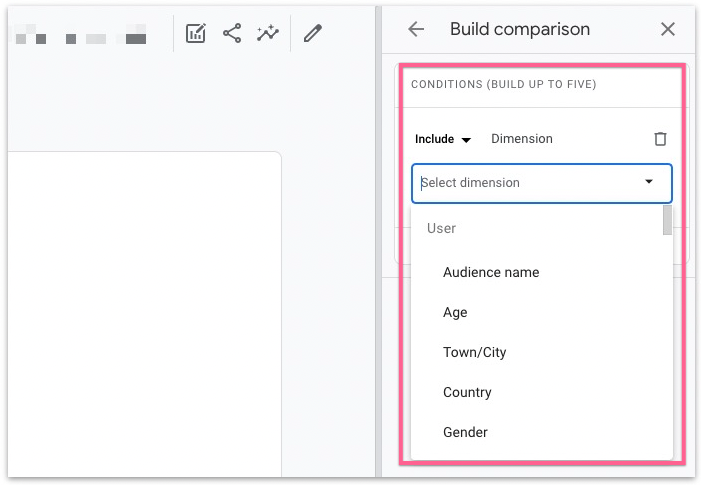Open the share report icon
Screen dimensions: 701x485
[232, 34]
